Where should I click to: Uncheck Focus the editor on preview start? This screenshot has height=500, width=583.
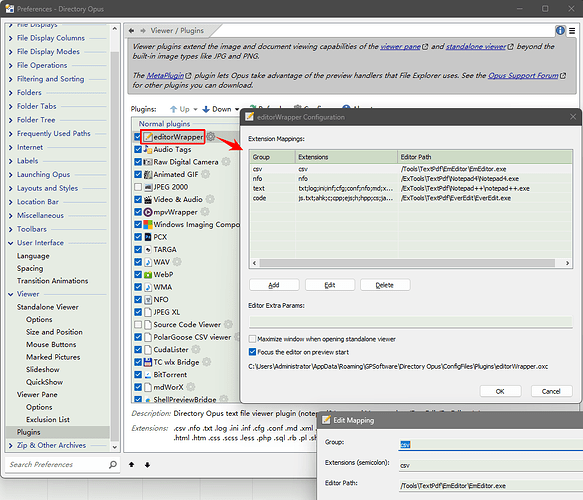[x=252, y=352]
